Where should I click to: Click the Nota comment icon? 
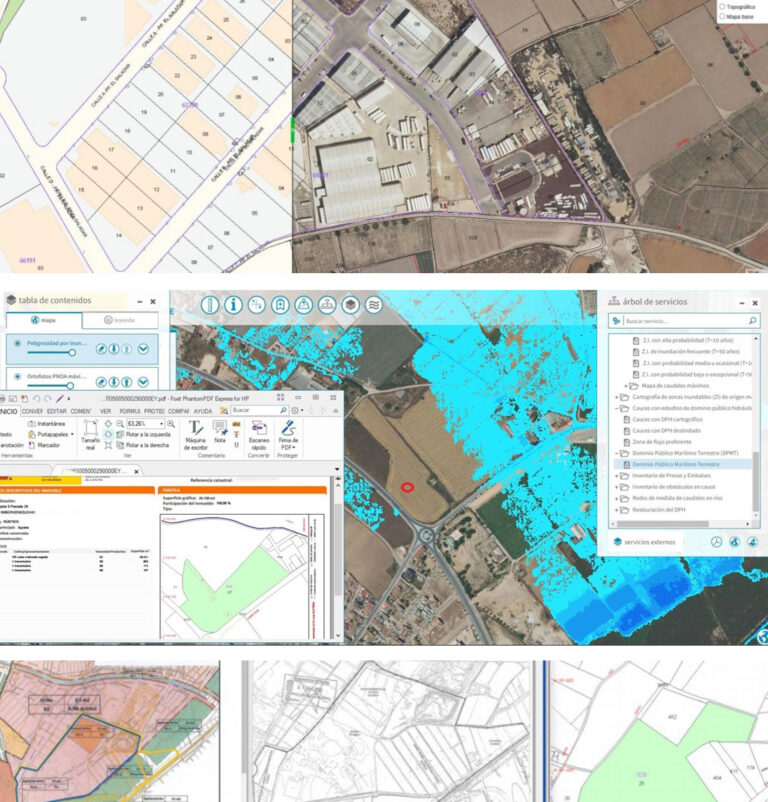tap(220, 429)
